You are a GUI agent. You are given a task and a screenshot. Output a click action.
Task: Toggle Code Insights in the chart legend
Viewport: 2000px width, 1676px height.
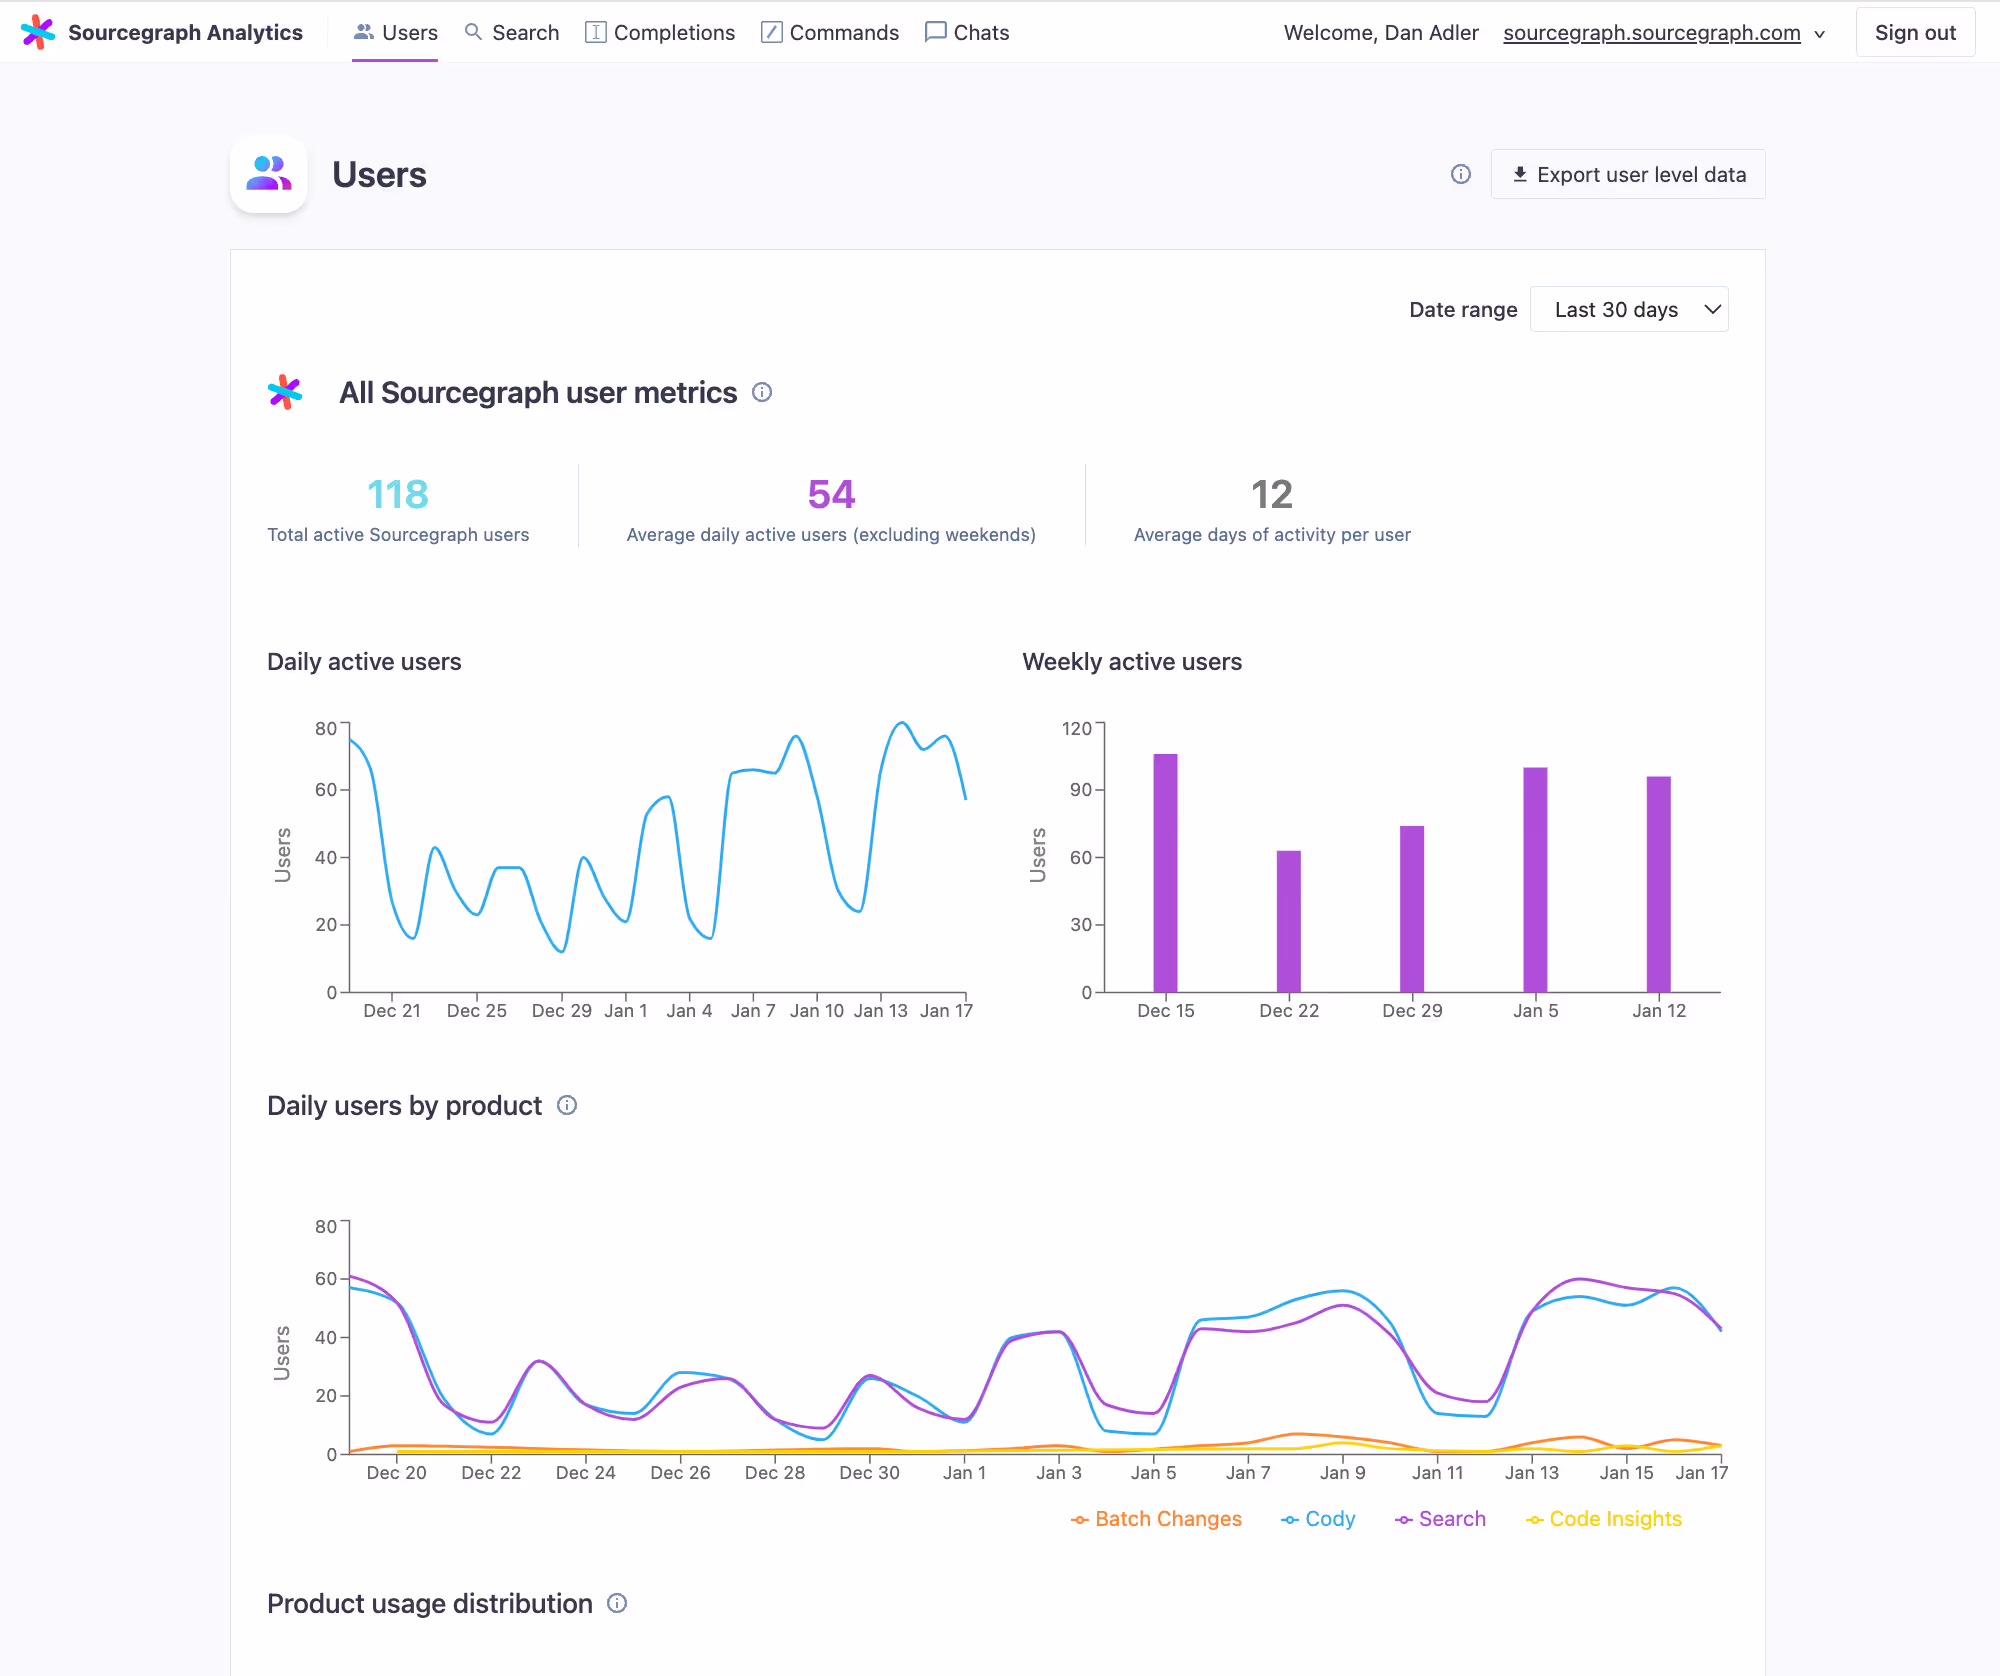(x=1614, y=1518)
